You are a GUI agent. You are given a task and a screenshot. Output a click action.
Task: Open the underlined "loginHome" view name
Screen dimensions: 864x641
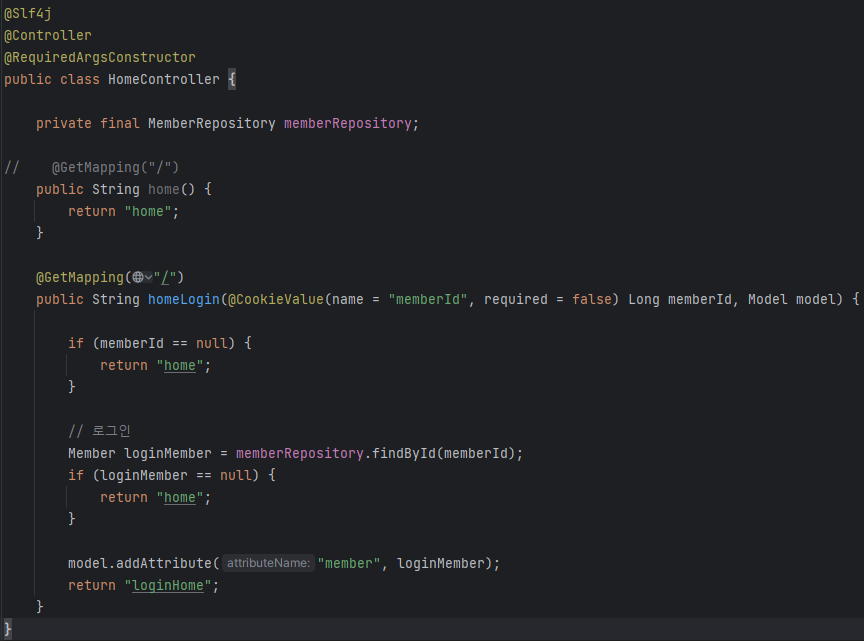168,585
